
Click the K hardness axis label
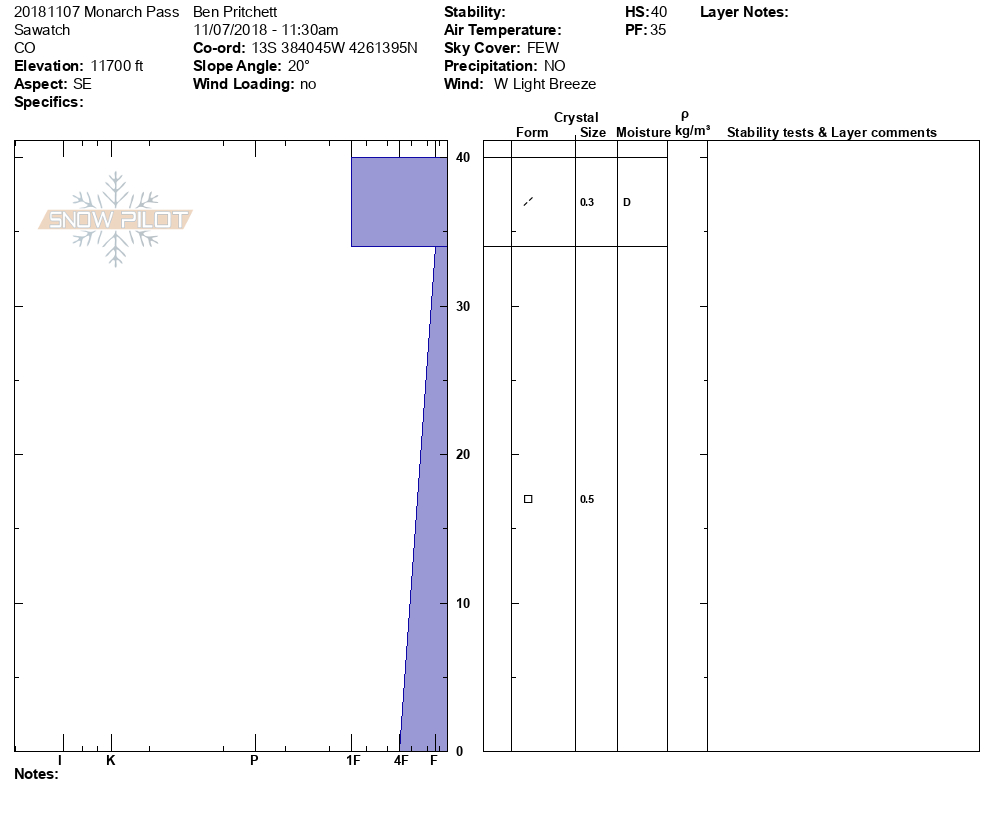[x=111, y=761]
